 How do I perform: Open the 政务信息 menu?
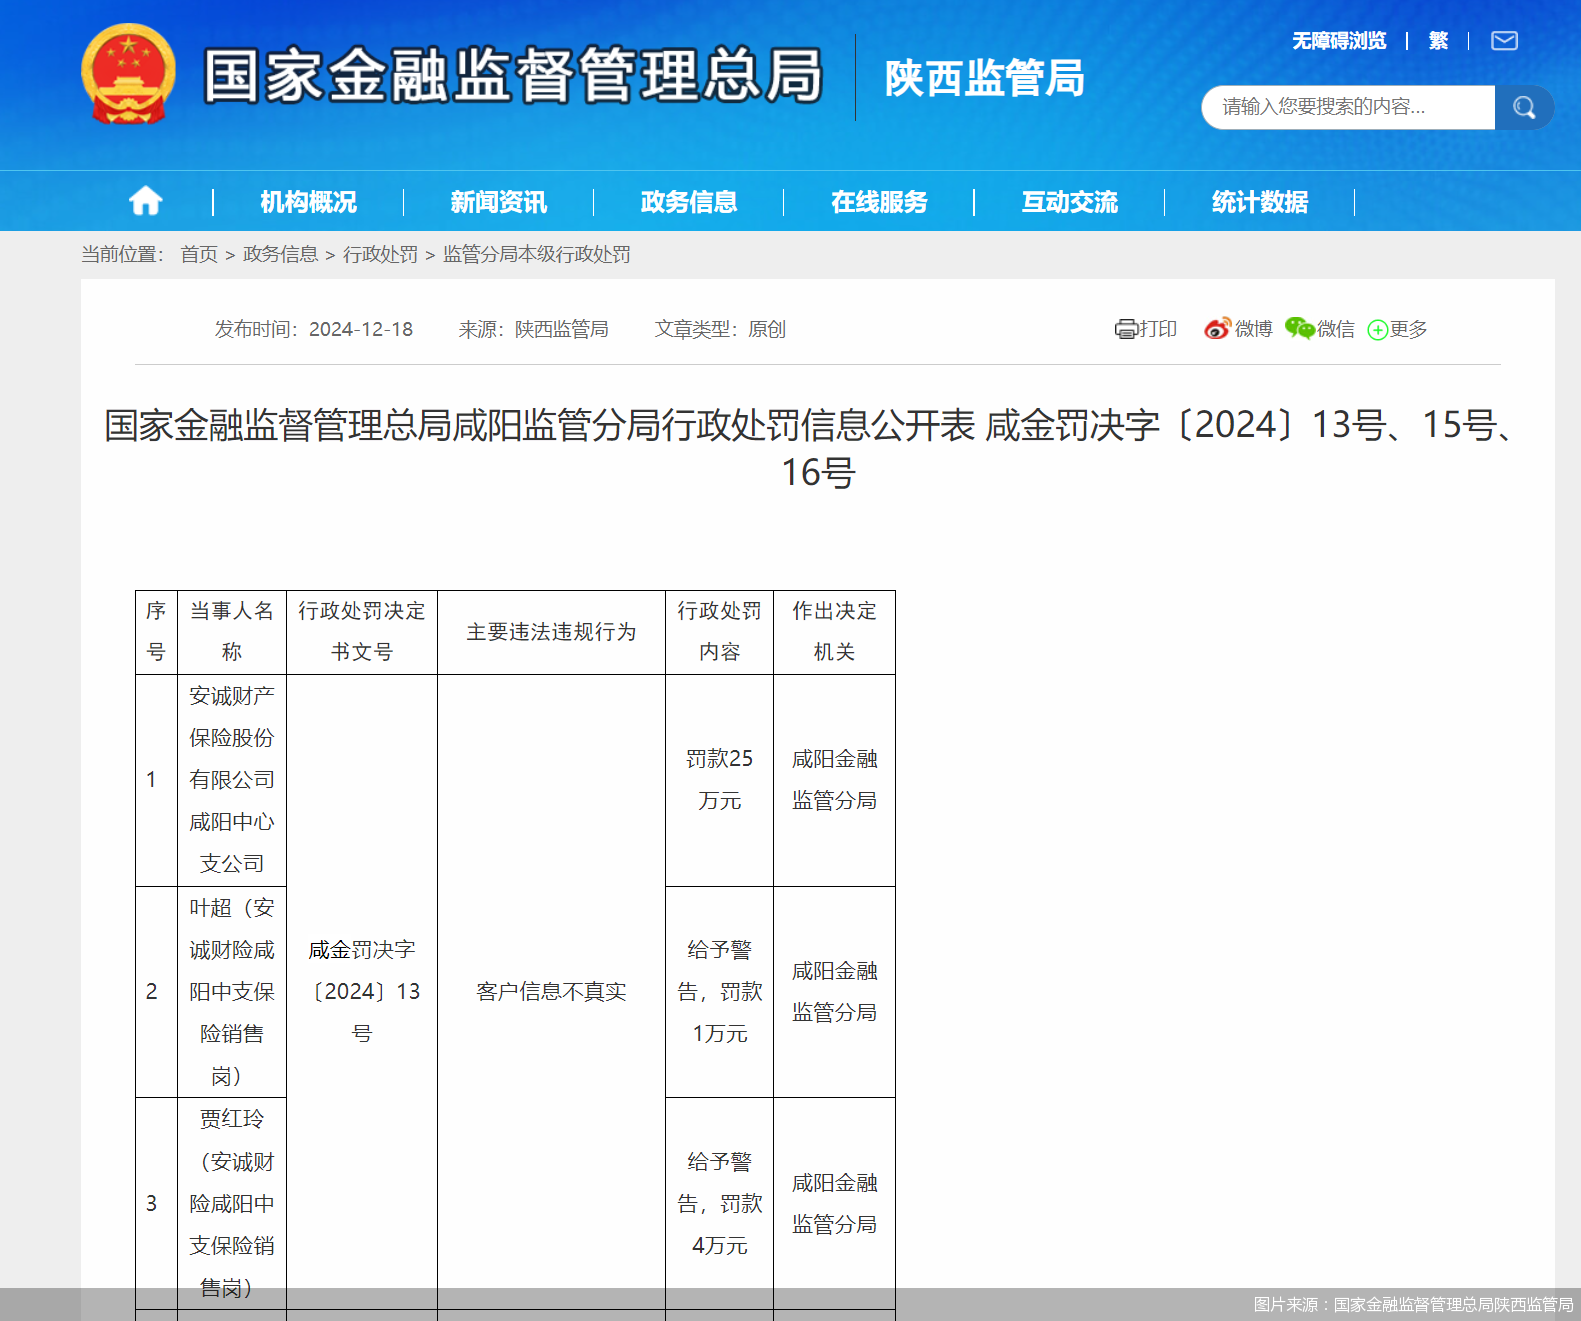688,202
